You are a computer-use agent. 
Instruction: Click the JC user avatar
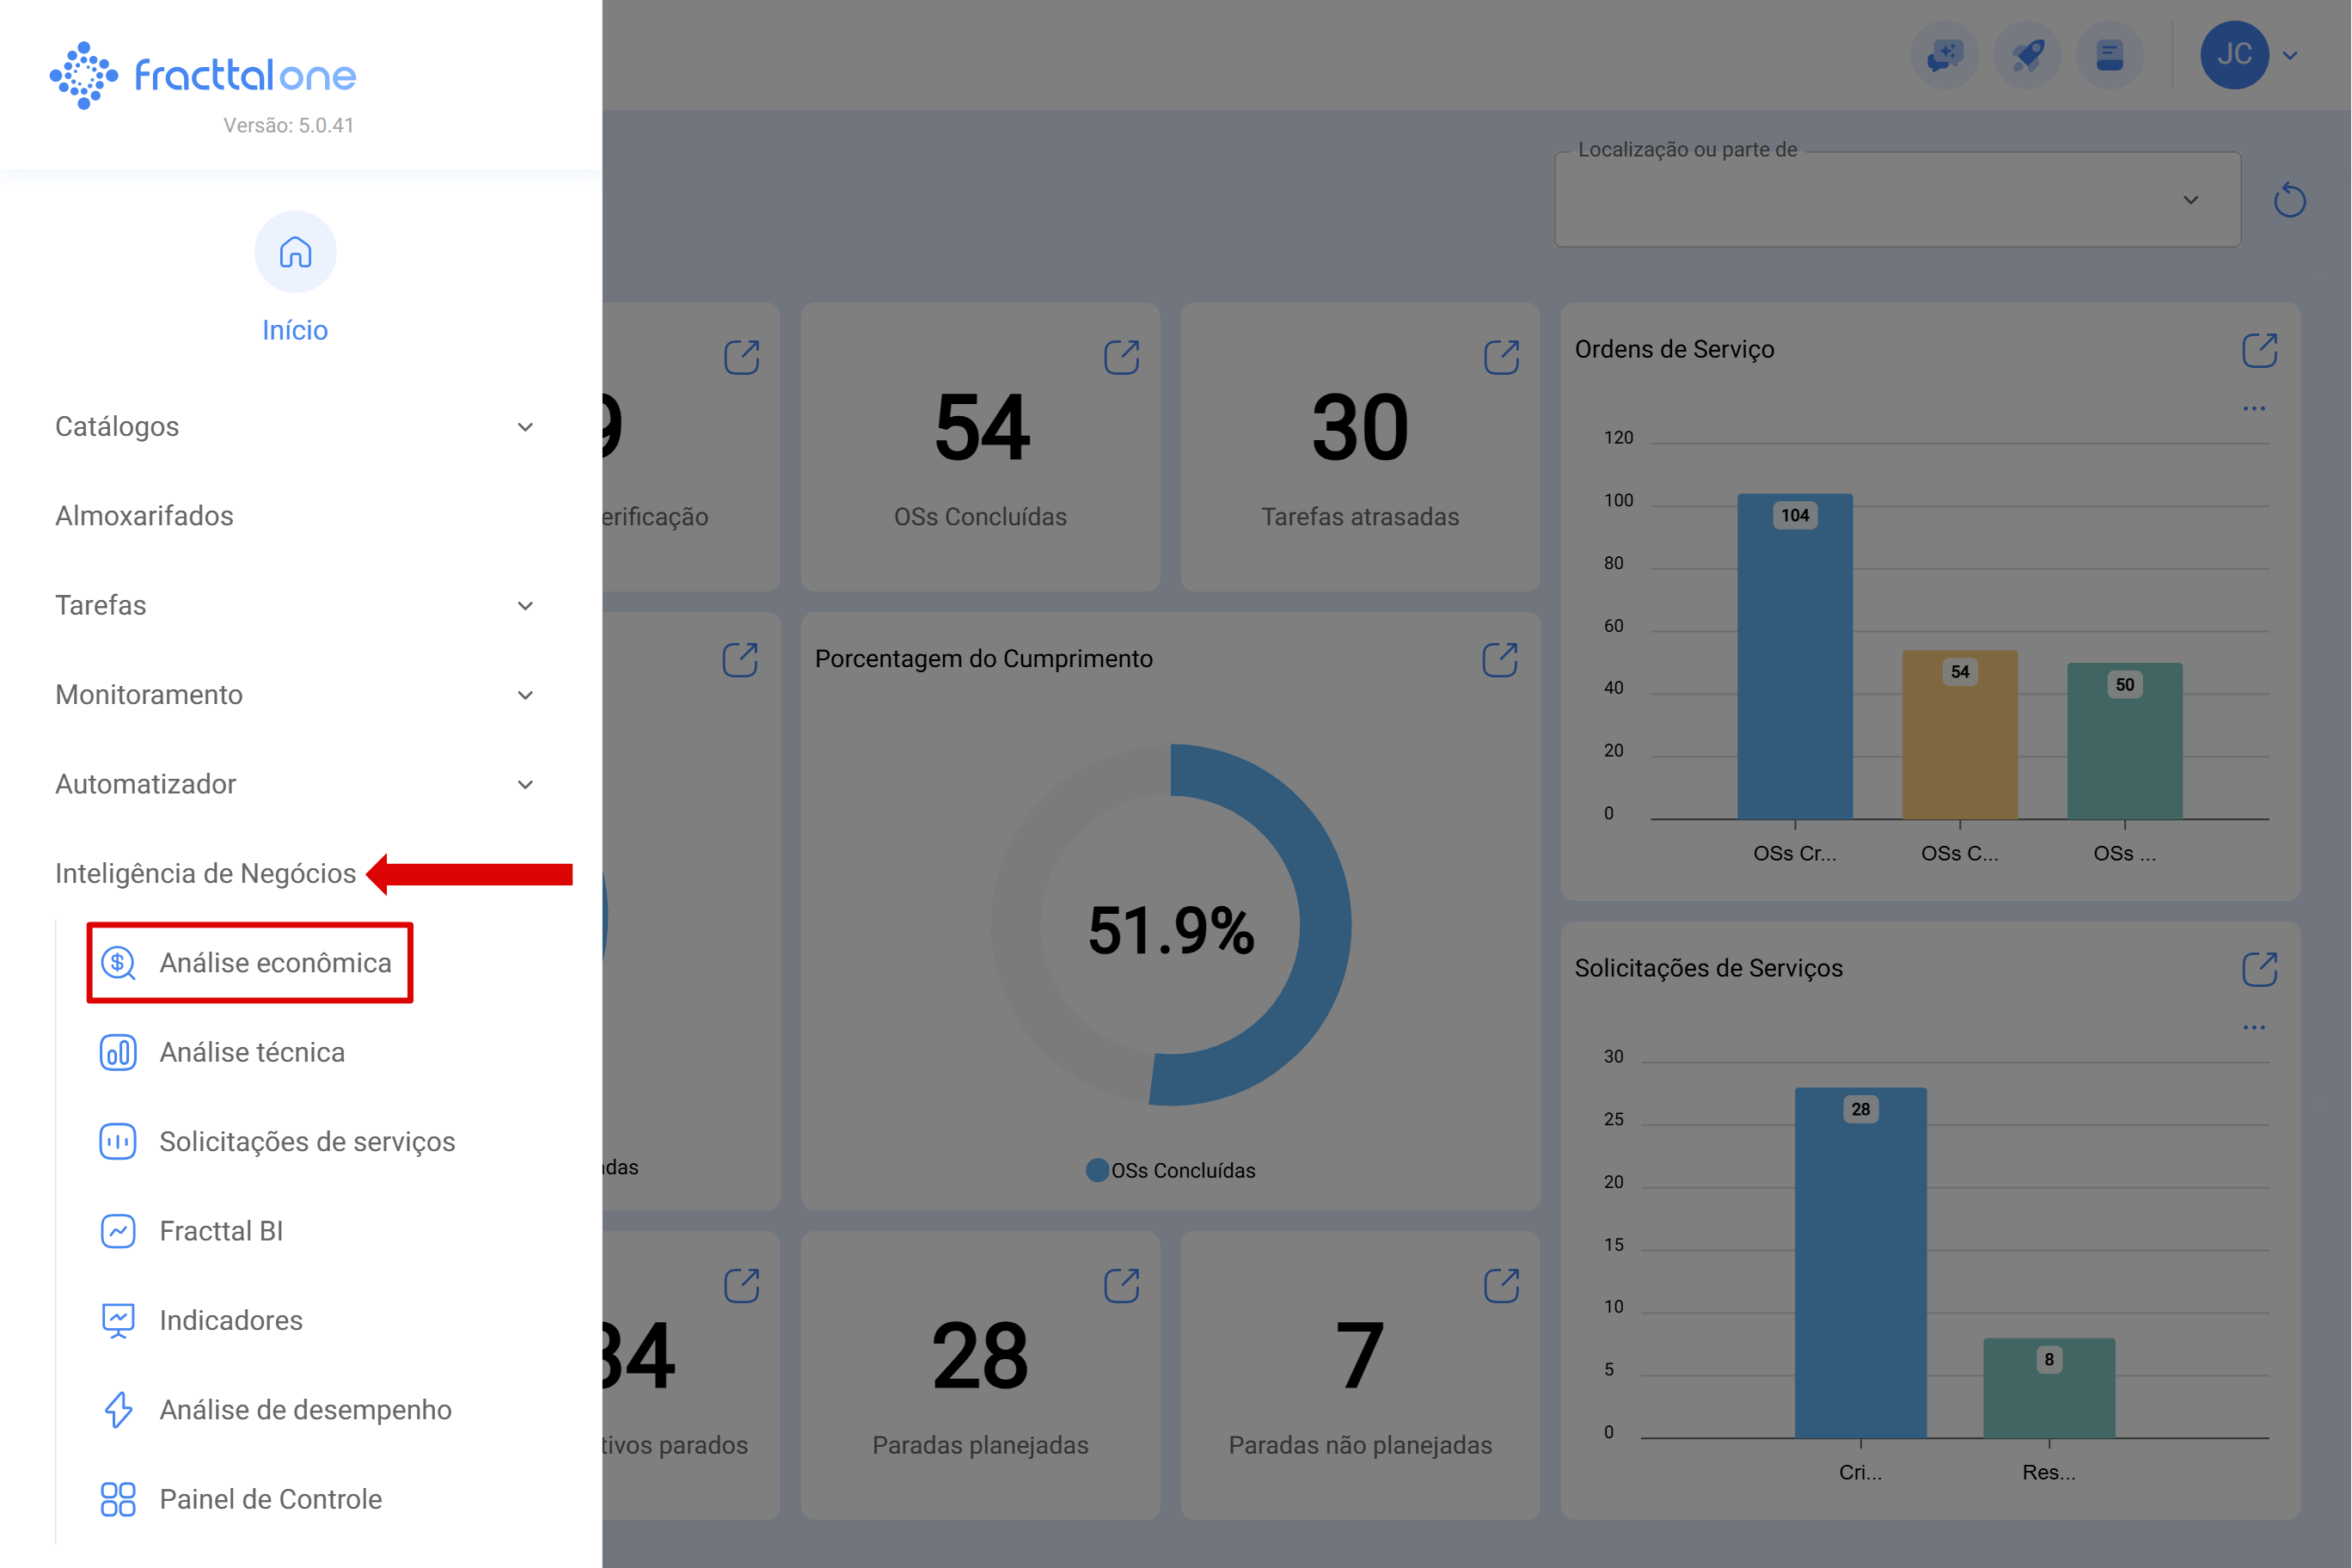pyautogui.click(x=2234, y=55)
